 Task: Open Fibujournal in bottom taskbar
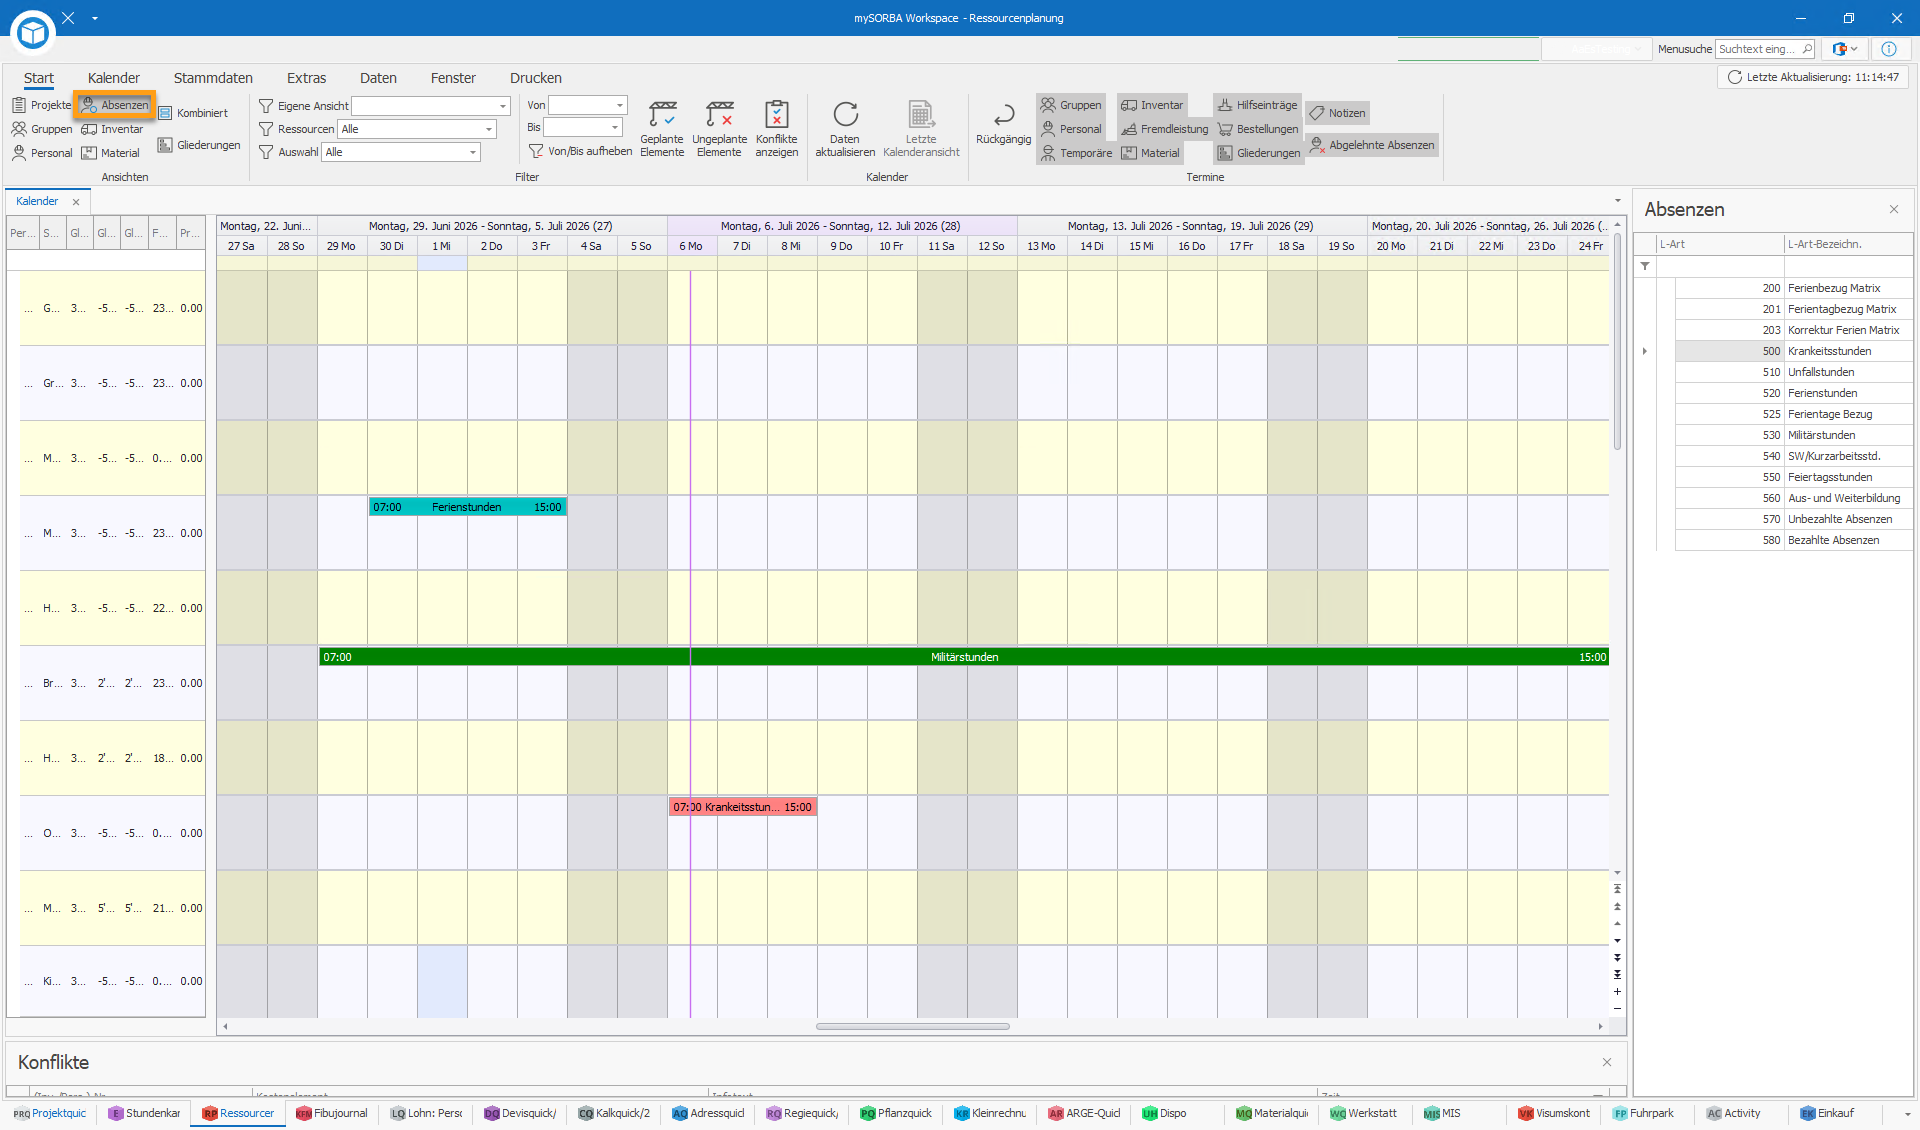[332, 1114]
